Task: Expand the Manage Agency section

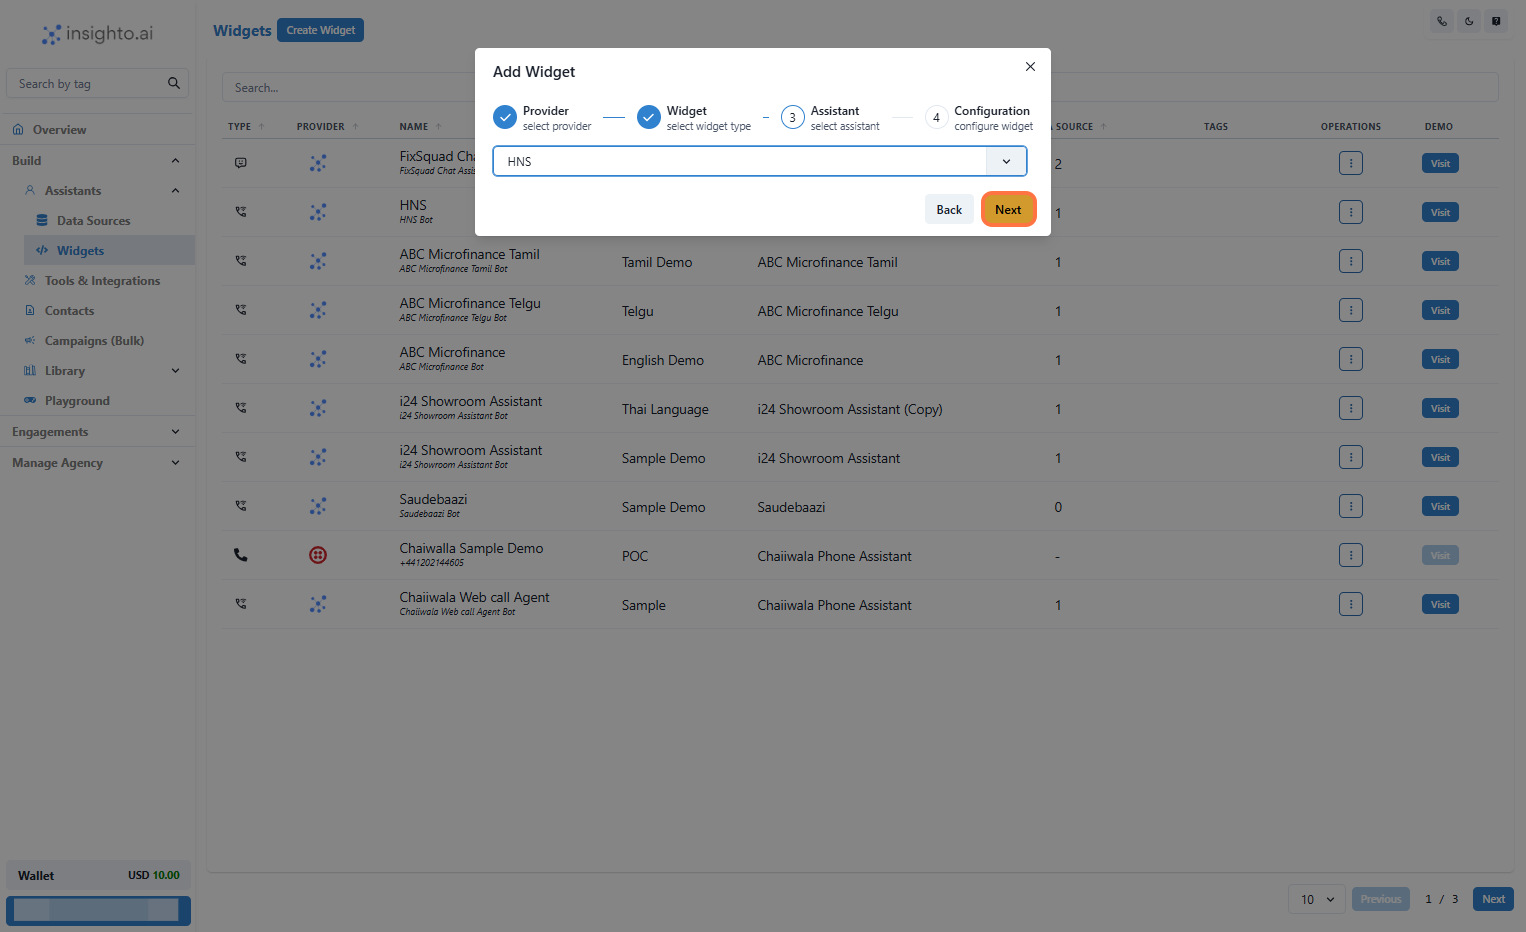Action: (x=175, y=463)
